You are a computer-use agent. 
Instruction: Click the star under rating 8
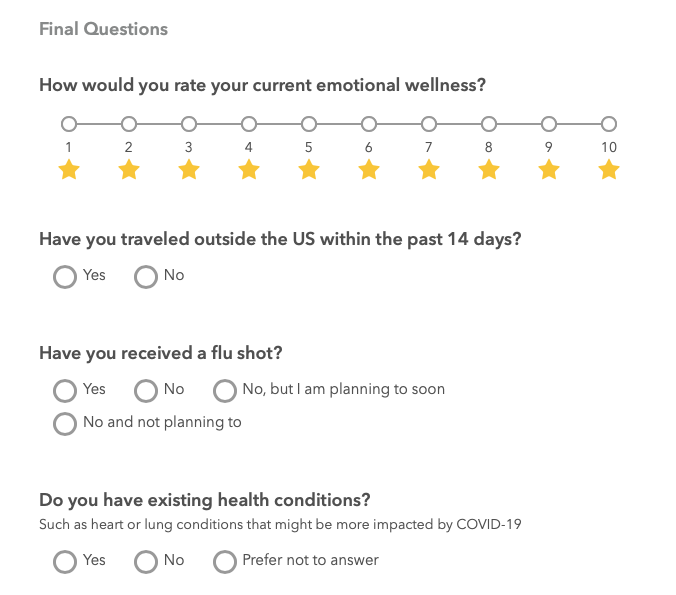(x=489, y=171)
